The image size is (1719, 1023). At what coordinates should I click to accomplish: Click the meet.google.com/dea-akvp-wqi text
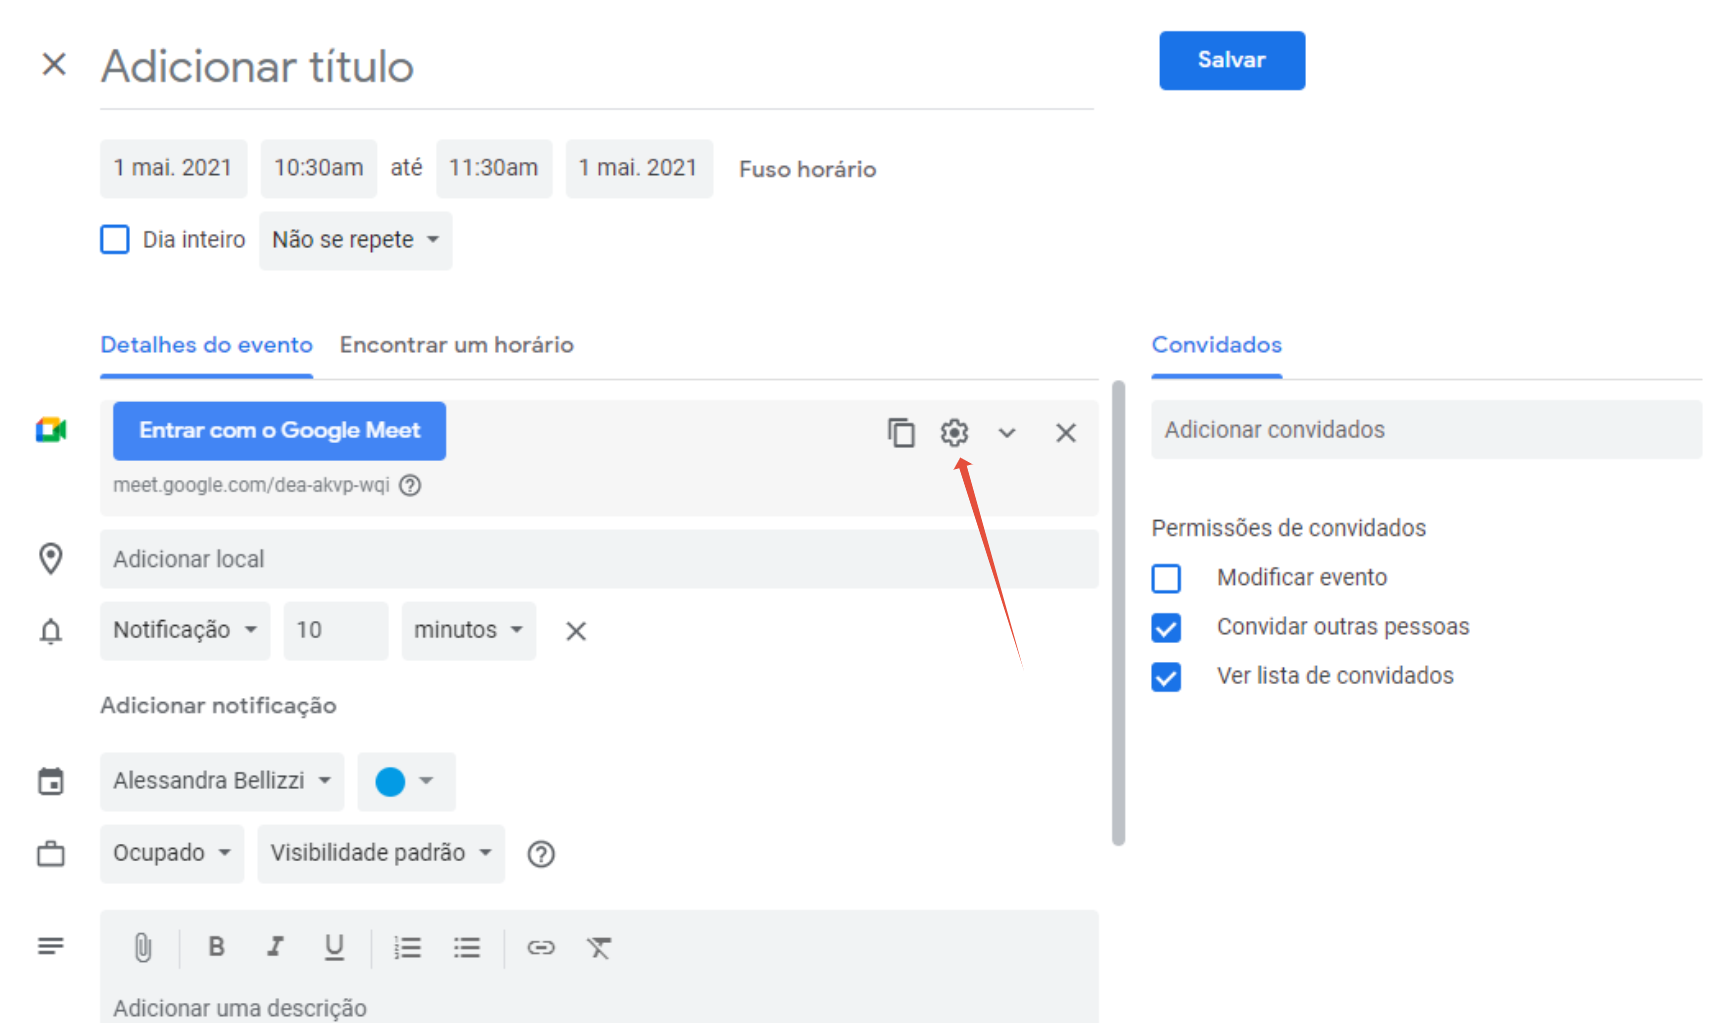point(251,485)
